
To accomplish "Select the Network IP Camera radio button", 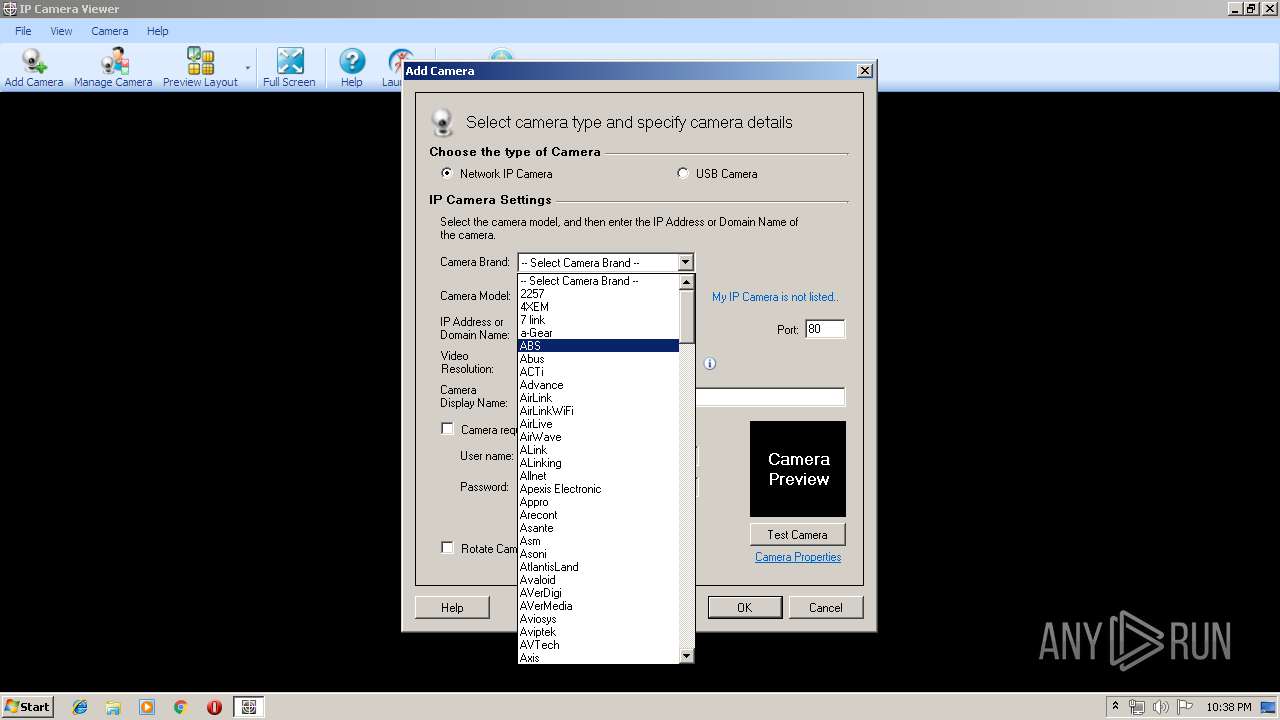I will click(x=447, y=173).
